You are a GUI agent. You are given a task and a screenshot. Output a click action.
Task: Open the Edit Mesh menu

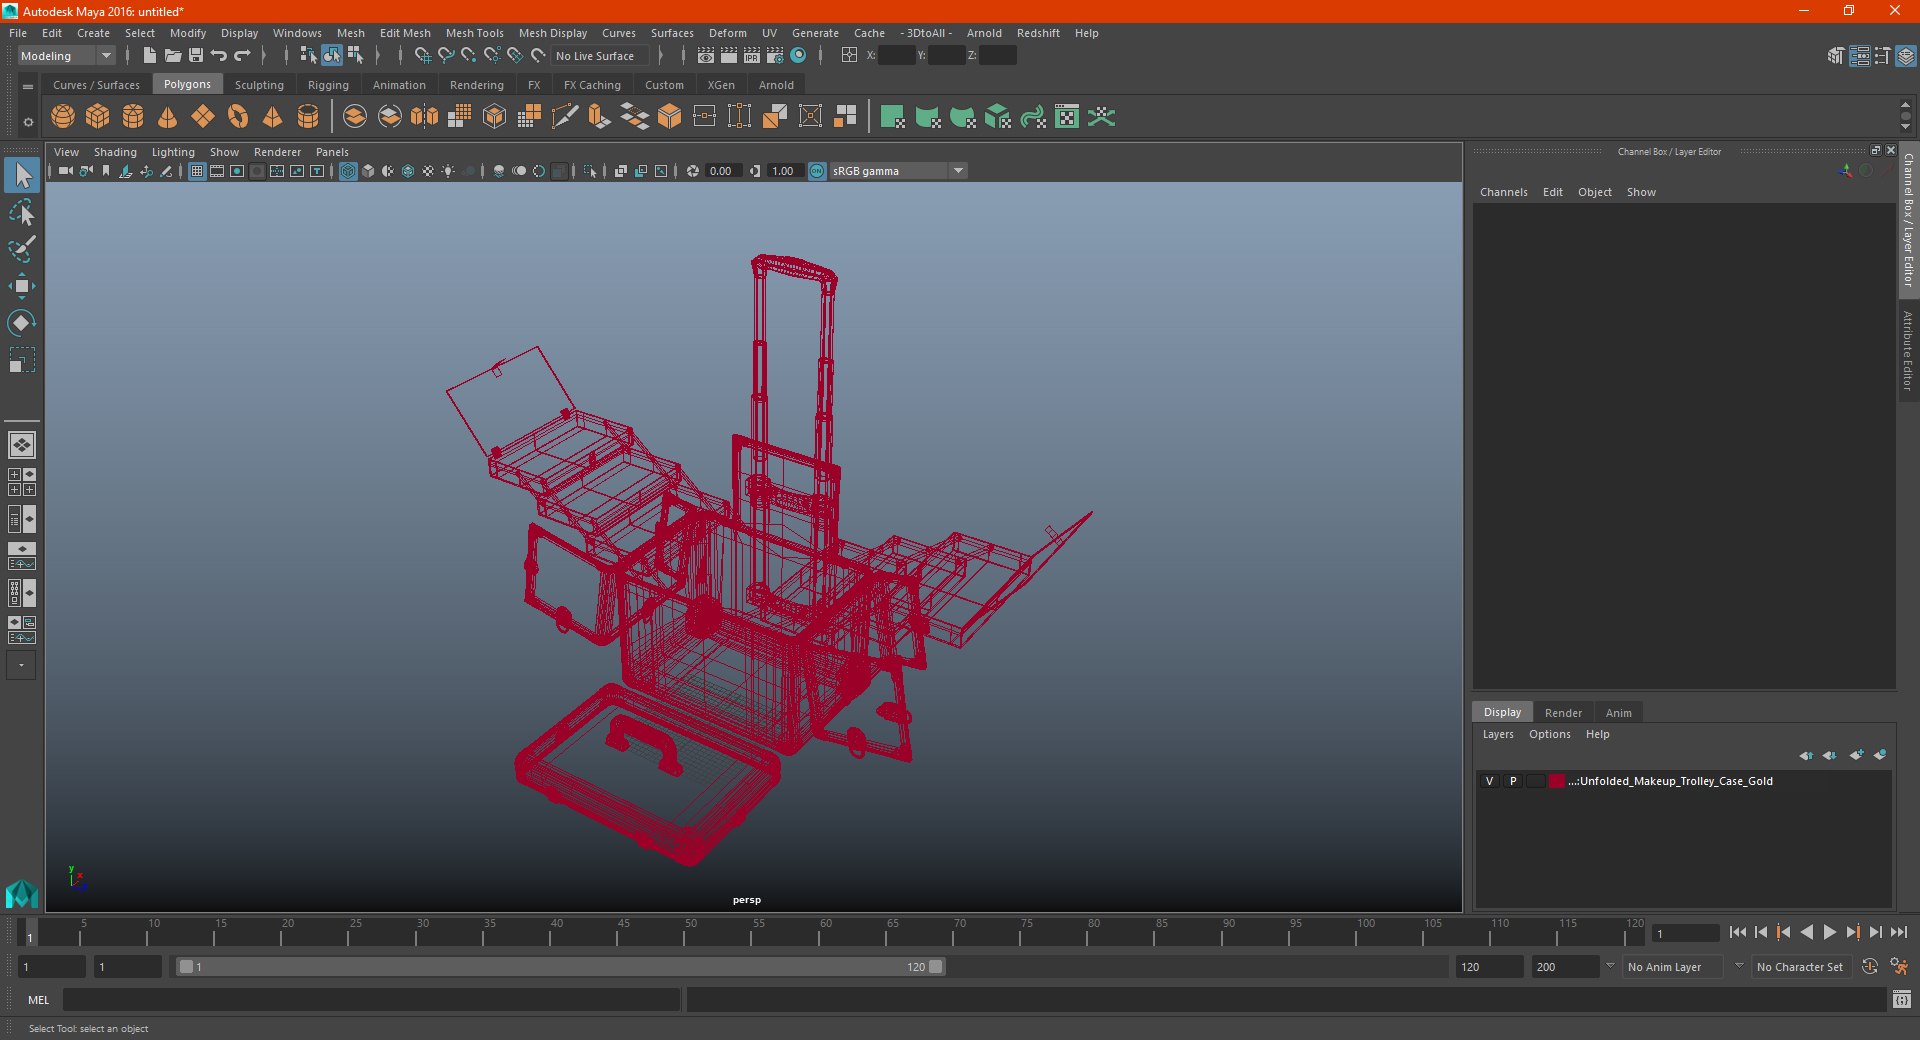click(x=405, y=33)
